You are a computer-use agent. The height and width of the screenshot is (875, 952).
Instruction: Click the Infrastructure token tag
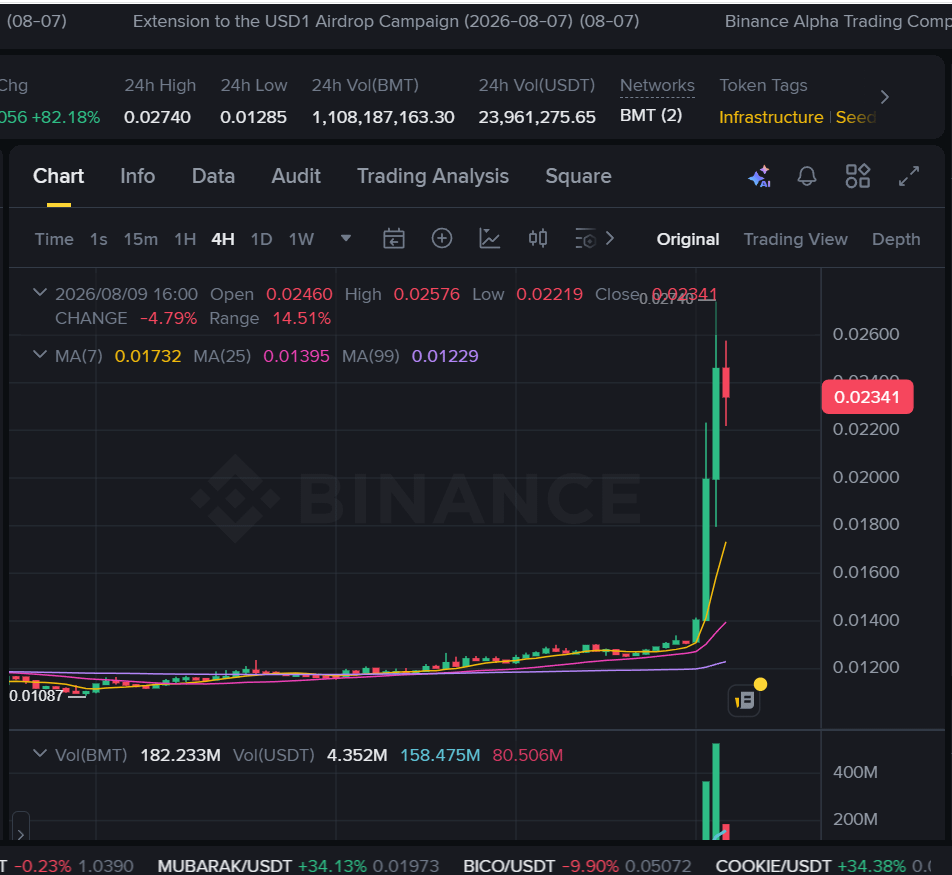click(x=771, y=117)
